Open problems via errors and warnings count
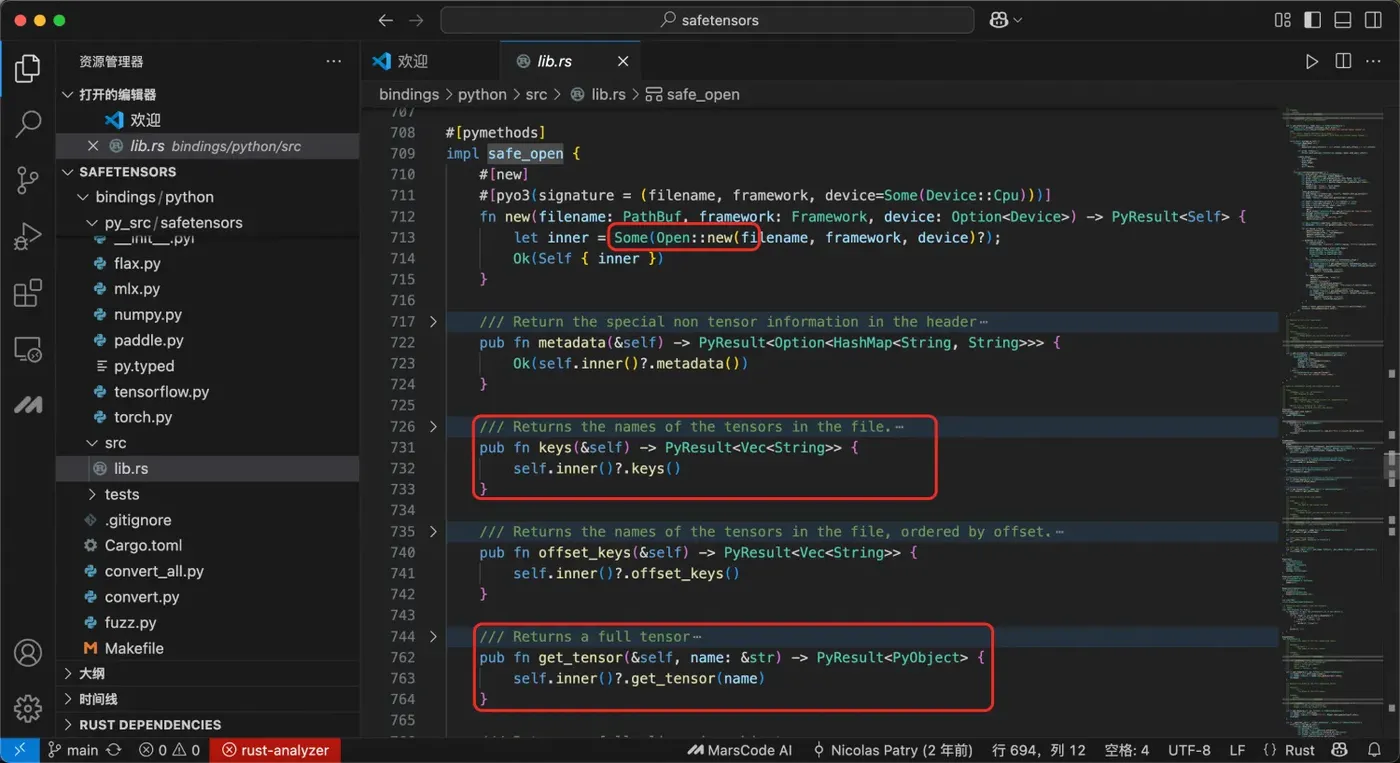Viewport: 1400px width, 763px height. click(169, 750)
